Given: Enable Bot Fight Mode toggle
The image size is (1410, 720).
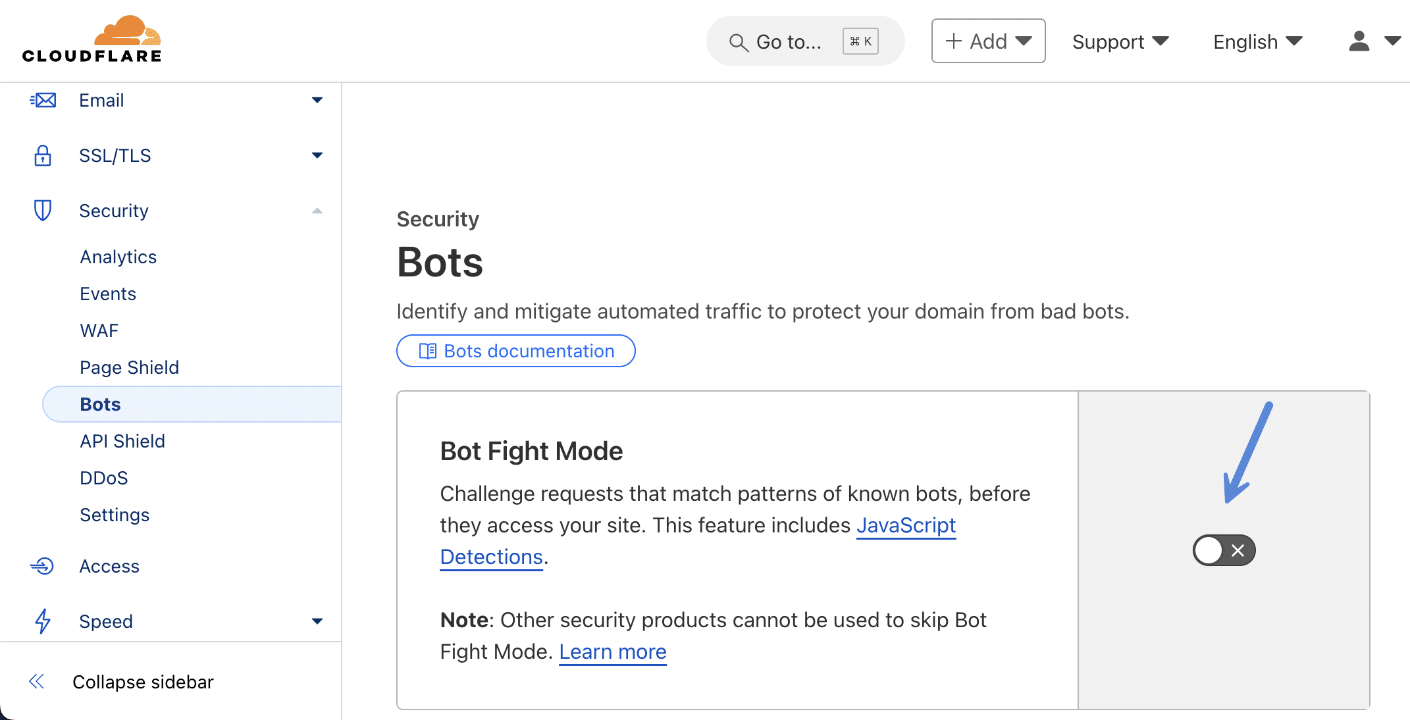Looking at the screenshot, I should click(x=1223, y=550).
